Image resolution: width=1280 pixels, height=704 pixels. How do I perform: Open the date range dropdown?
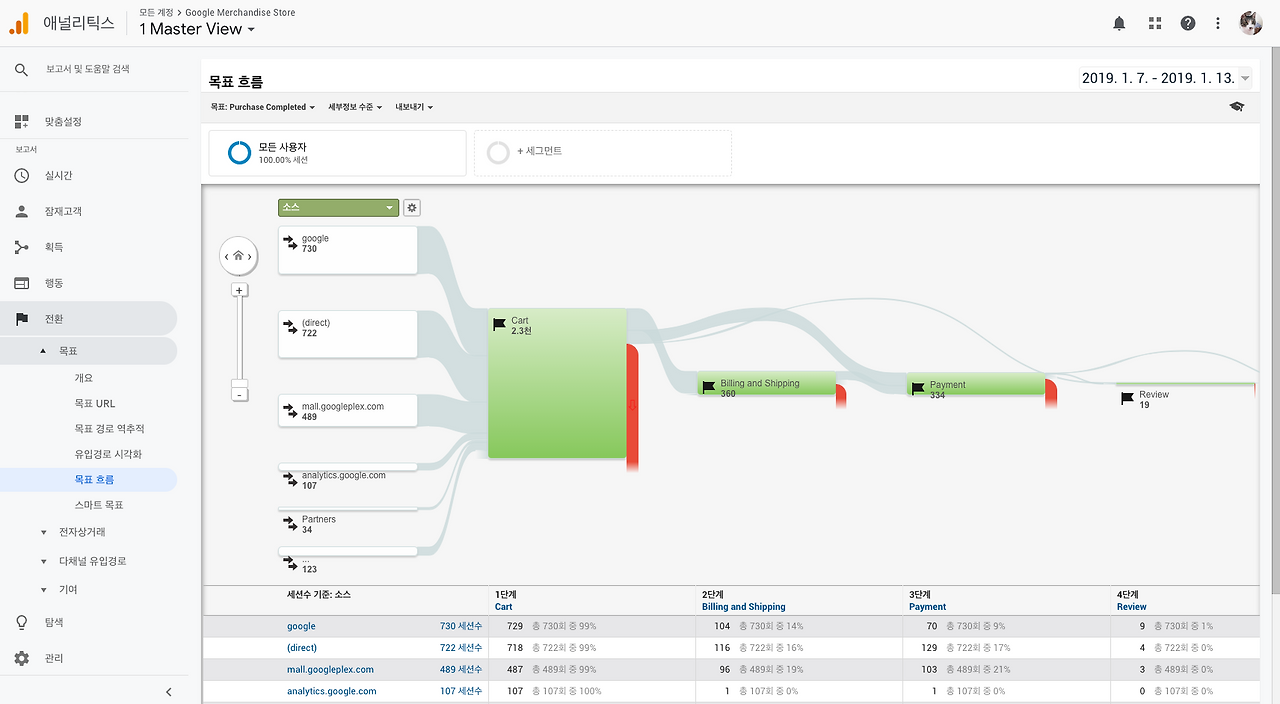(x=1166, y=78)
